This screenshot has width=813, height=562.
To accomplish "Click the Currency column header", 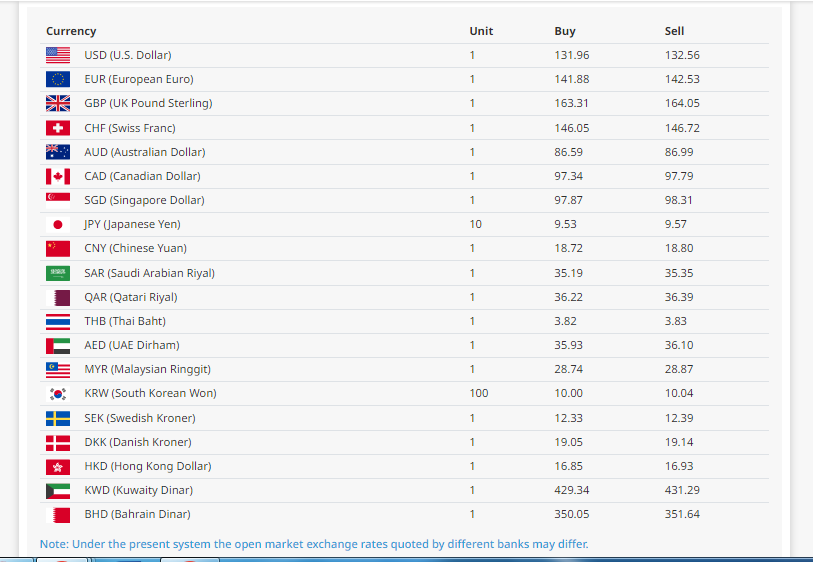I will pos(71,31).
